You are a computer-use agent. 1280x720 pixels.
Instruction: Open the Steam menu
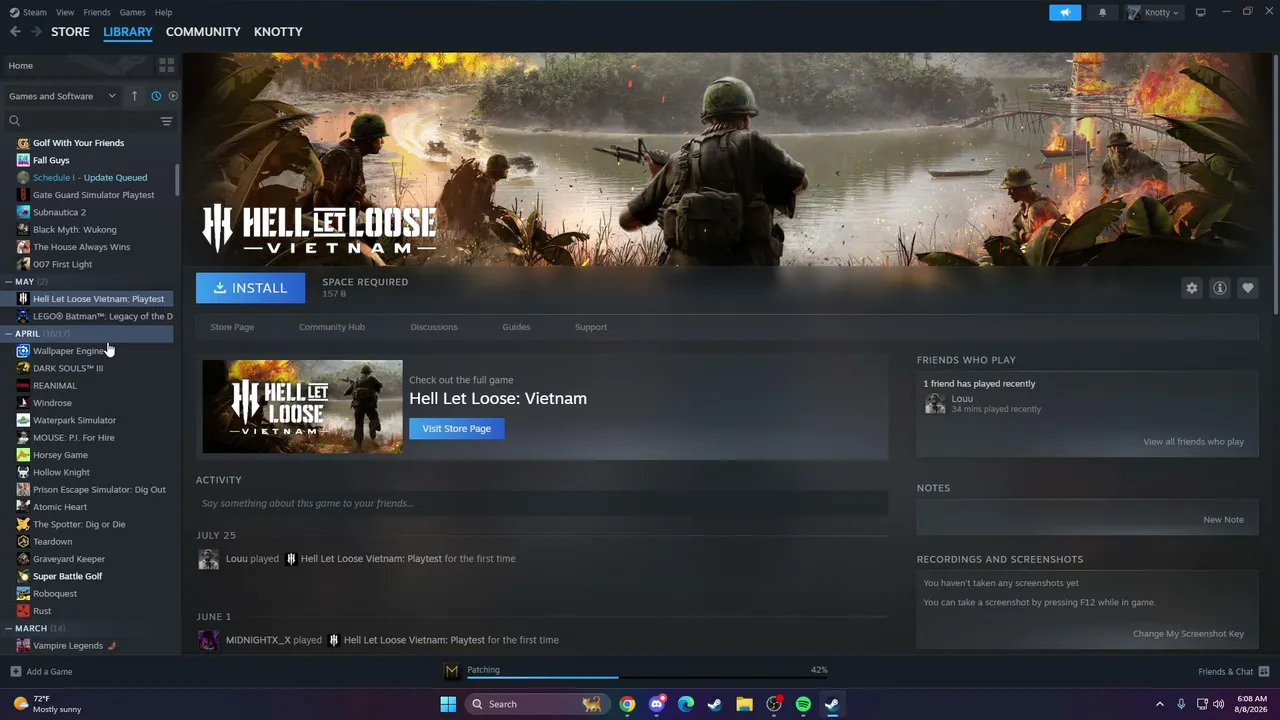(35, 12)
